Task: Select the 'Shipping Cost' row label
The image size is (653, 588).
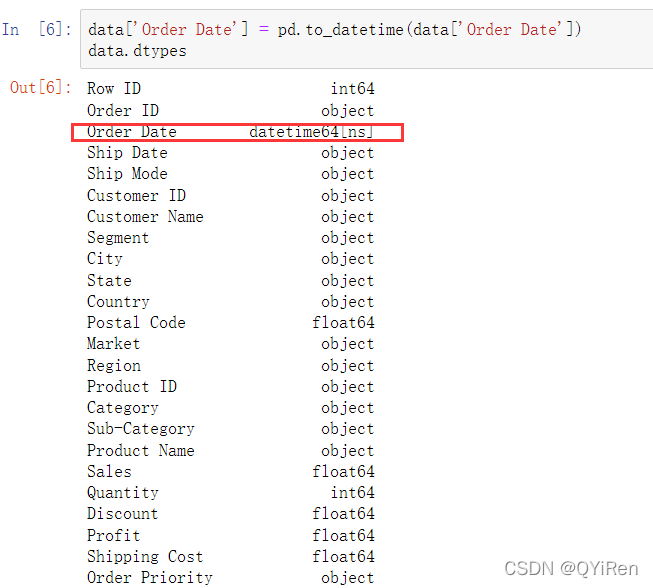Action: tap(145, 557)
